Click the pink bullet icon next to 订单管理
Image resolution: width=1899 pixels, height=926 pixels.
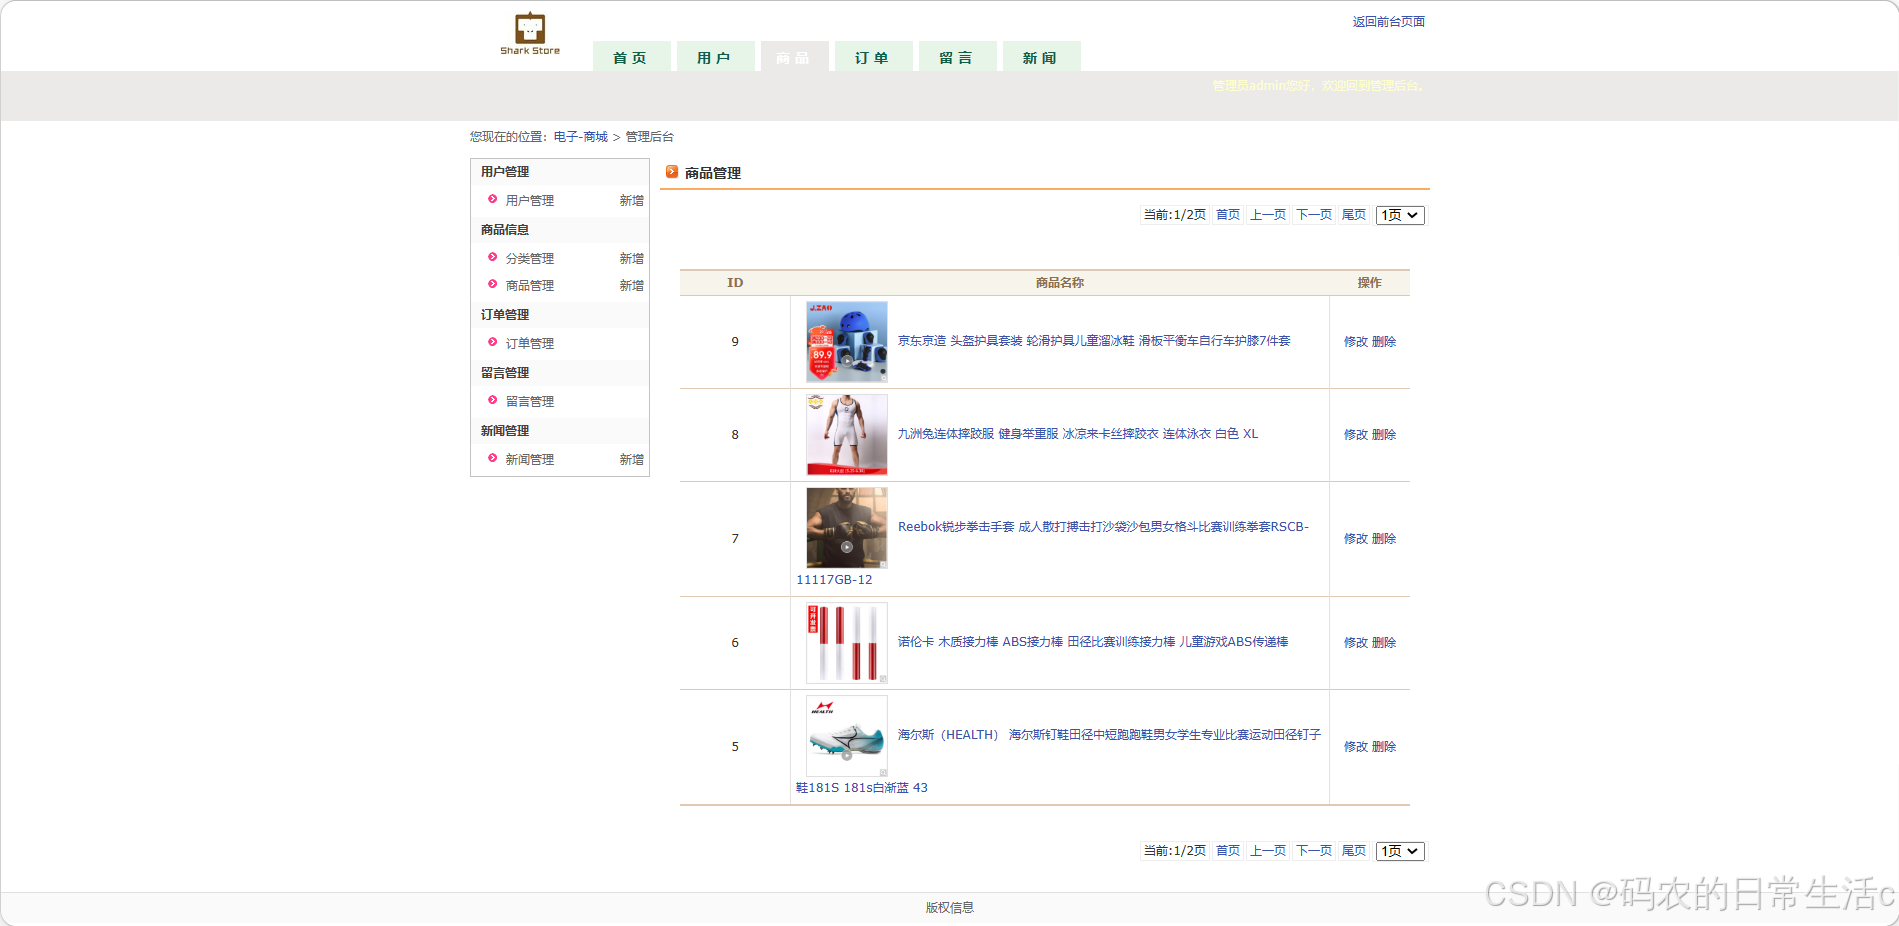[492, 343]
